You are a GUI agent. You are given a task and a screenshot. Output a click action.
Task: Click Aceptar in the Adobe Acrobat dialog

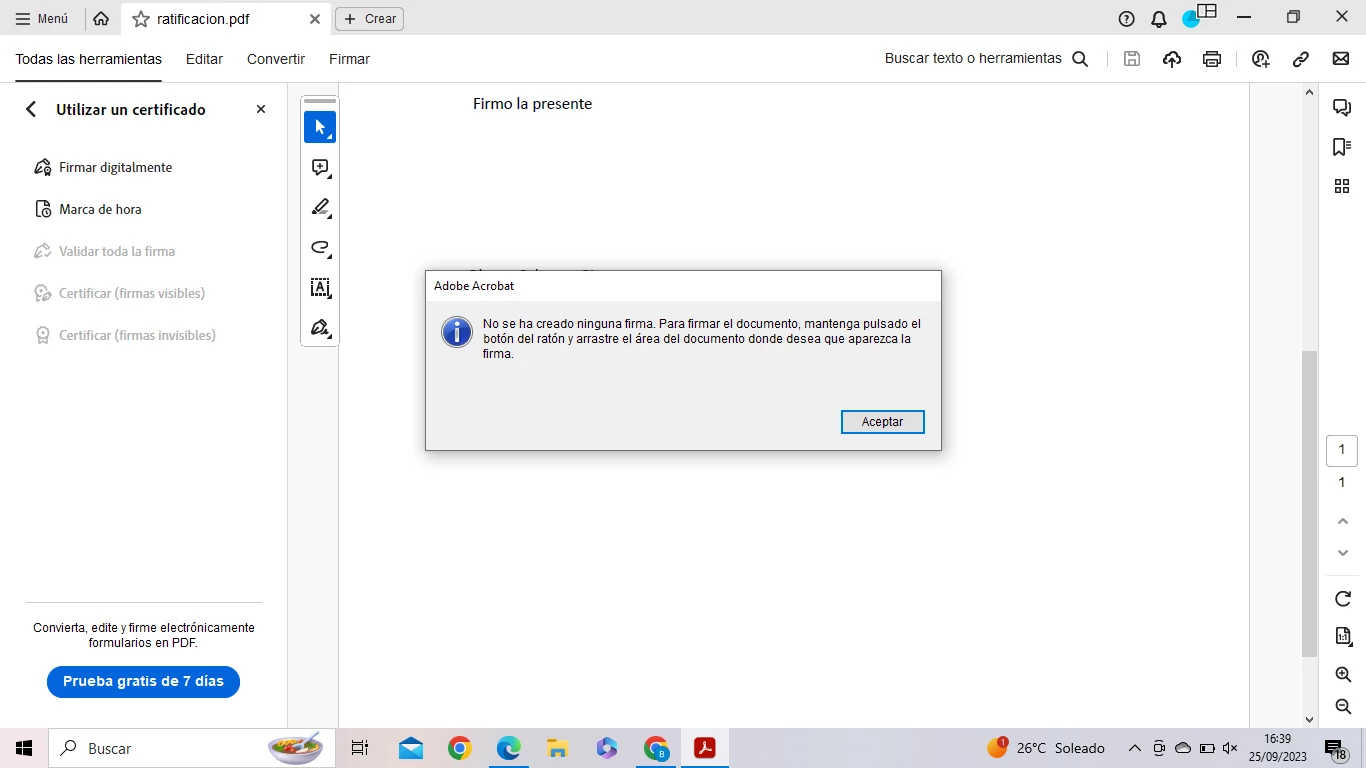(882, 422)
